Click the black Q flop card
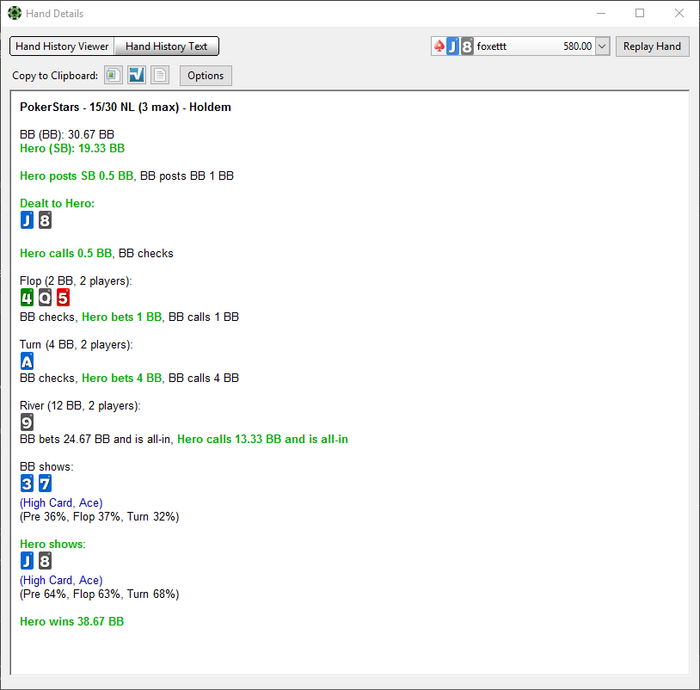 tap(45, 298)
